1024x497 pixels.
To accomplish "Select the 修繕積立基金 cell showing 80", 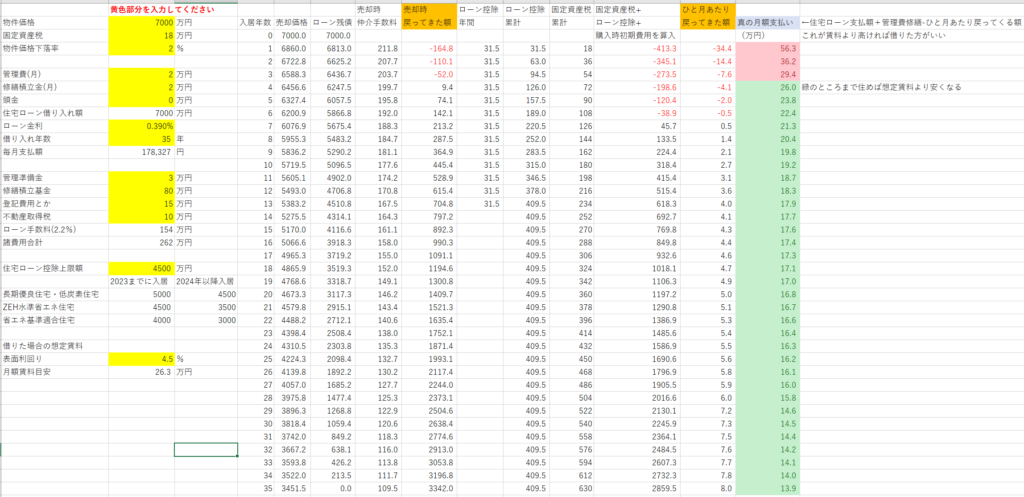I will pyautogui.click(x=143, y=191).
